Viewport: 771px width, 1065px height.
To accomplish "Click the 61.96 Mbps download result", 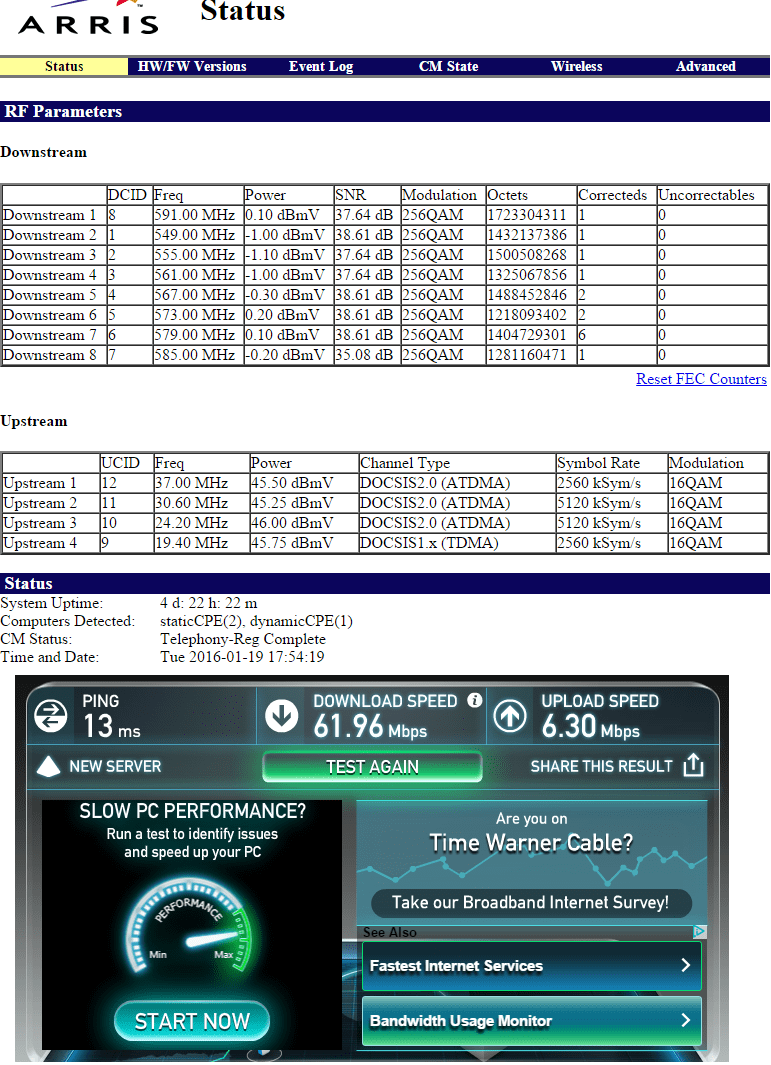I will [x=370, y=726].
